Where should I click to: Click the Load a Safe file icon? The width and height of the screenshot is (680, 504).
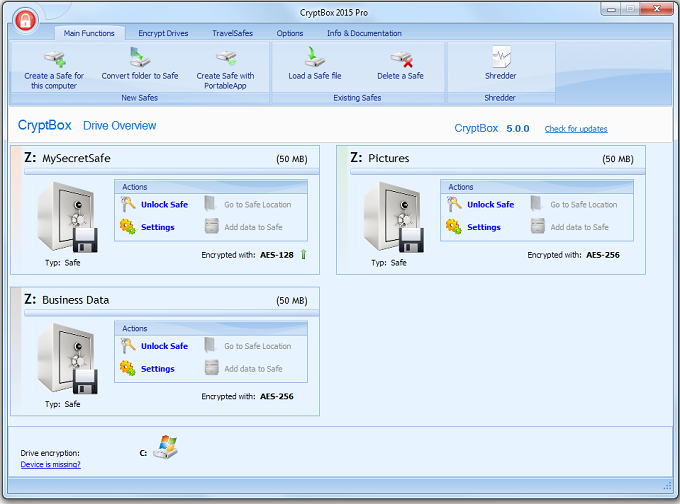click(x=314, y=59)
